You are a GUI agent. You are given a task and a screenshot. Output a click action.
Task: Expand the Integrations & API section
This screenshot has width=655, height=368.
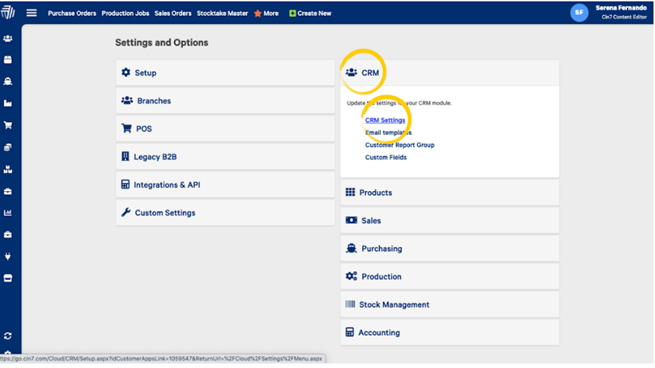click(225, 185)
